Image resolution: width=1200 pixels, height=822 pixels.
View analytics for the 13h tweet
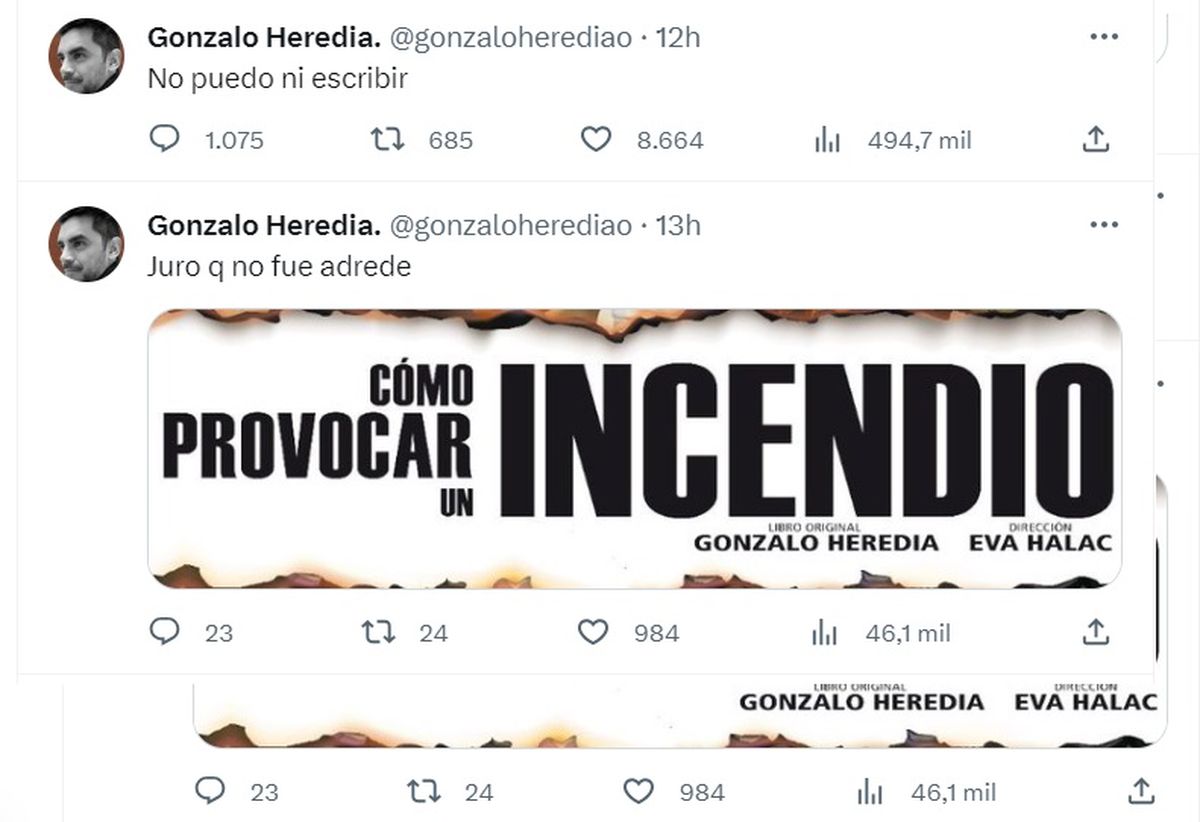[x=825, y=632]
